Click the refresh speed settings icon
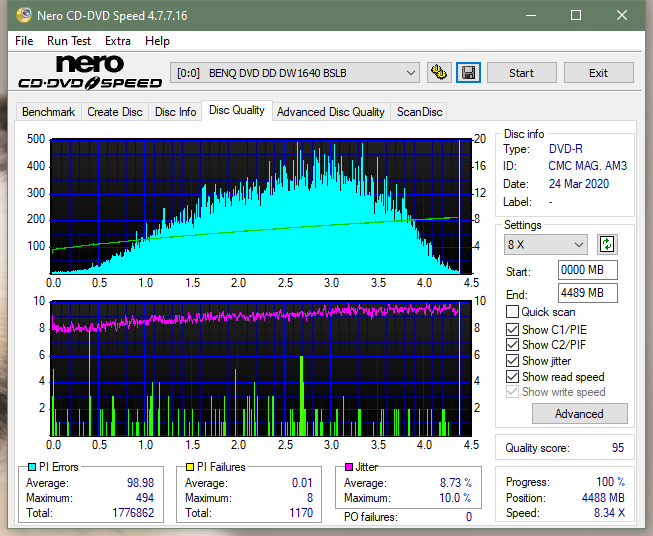 pyautogui.click(x=607, y=244)
